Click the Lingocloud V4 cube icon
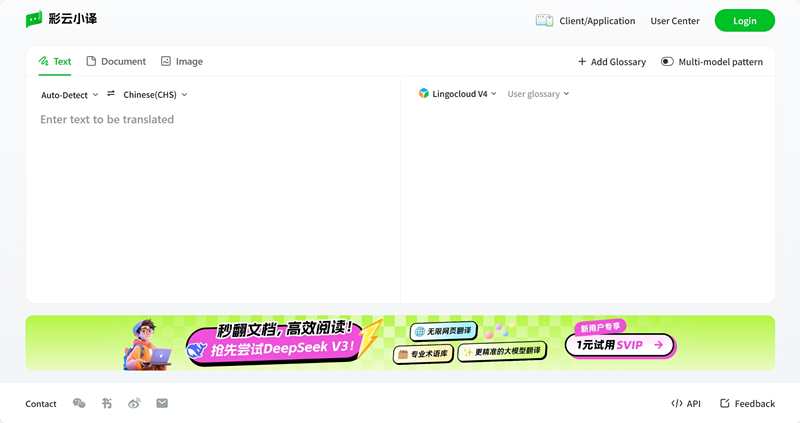 tap(423, 93)
